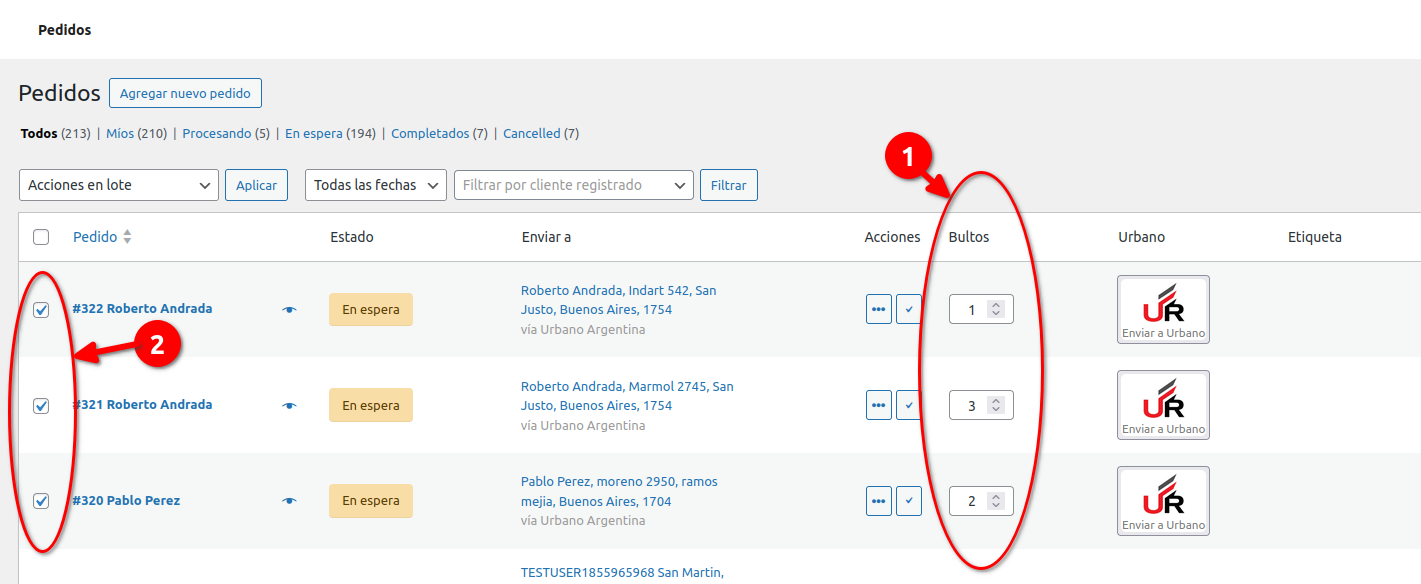Uncheck the checkbox for order #322
Screen dimensions: 1421x584
[x=41, y=310]
